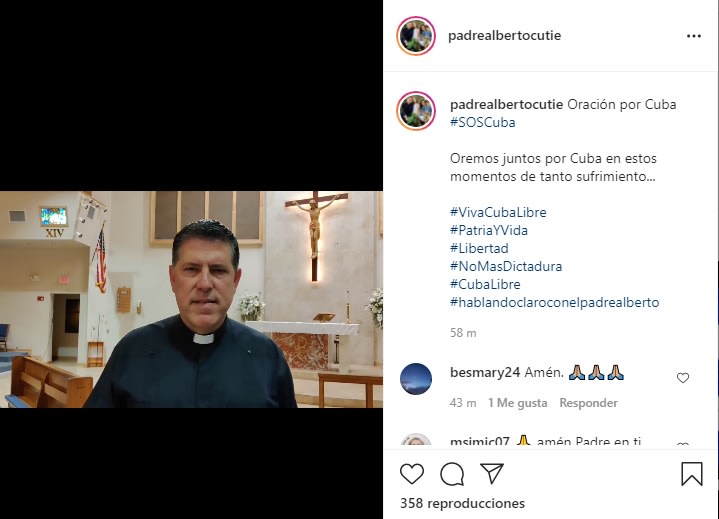Screen dimensions: 719x519
Task: Open the #VivaCubaLibre hashtag
Action: [x=498, y=212]
